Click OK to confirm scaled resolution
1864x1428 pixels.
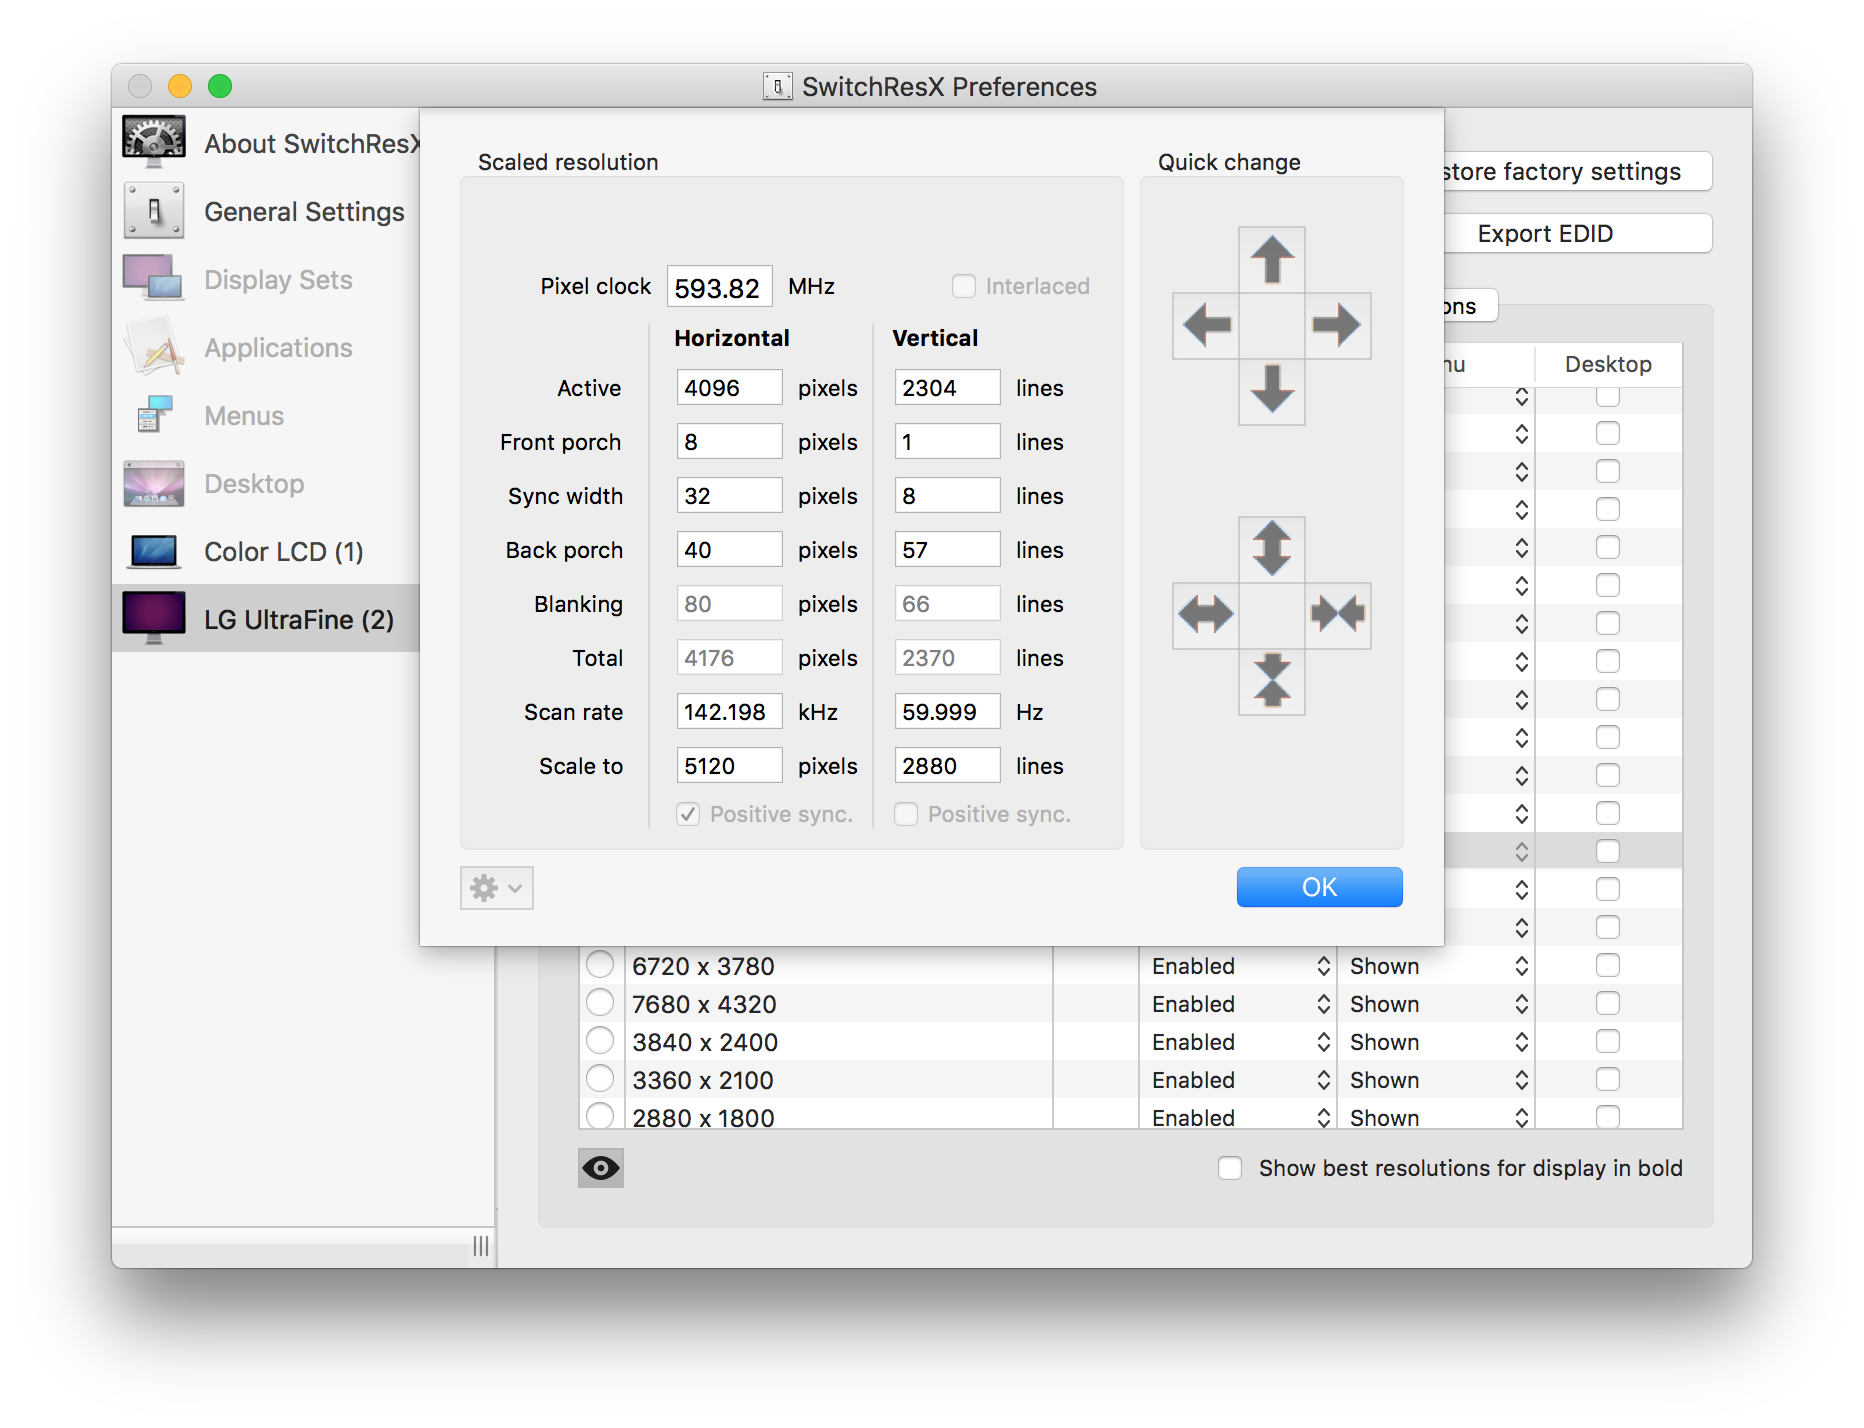1319,887
